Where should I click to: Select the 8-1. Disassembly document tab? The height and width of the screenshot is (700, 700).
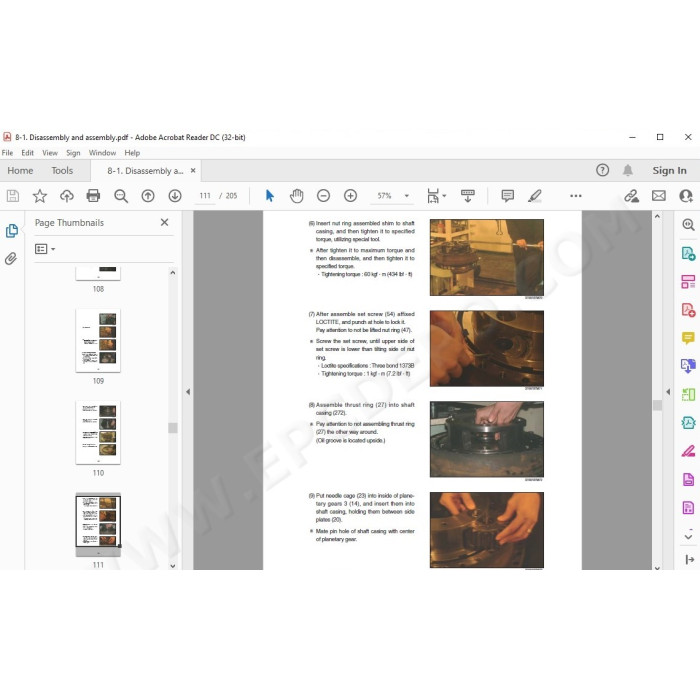[x=145, y=171]
